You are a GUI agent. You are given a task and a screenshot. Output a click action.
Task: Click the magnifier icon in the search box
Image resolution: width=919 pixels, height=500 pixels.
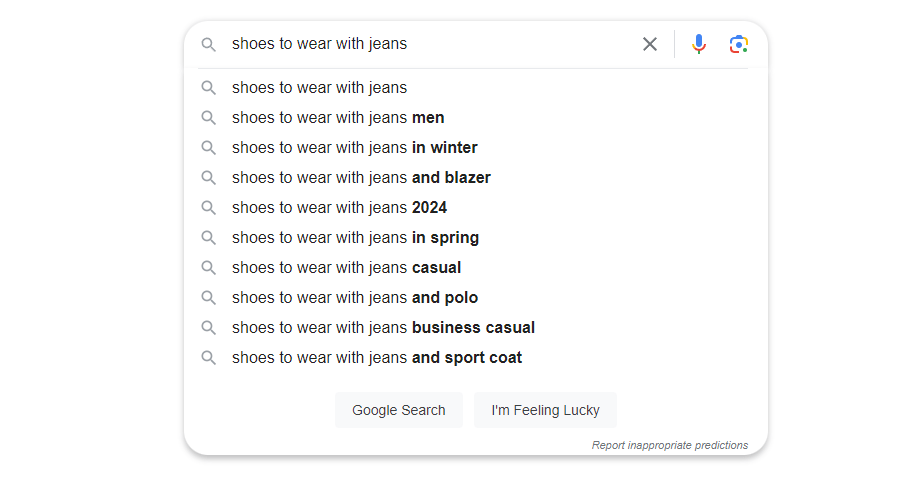tap(208, 44)
